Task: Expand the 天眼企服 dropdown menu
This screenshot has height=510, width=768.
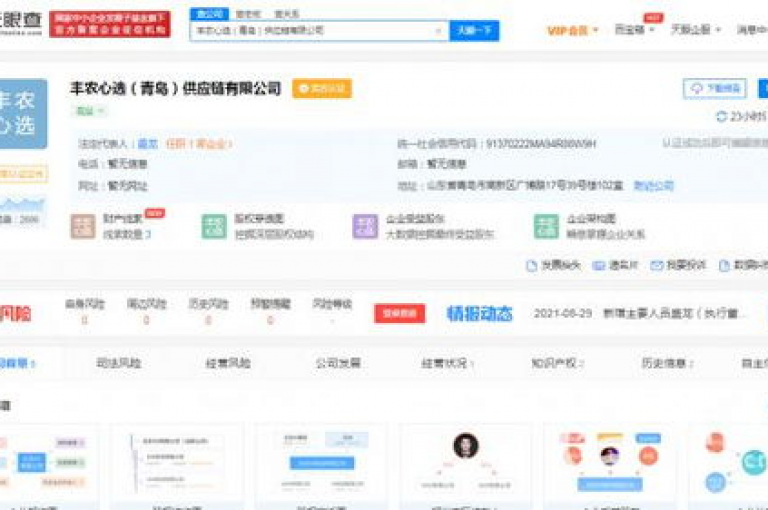Action: coord(696,29)
